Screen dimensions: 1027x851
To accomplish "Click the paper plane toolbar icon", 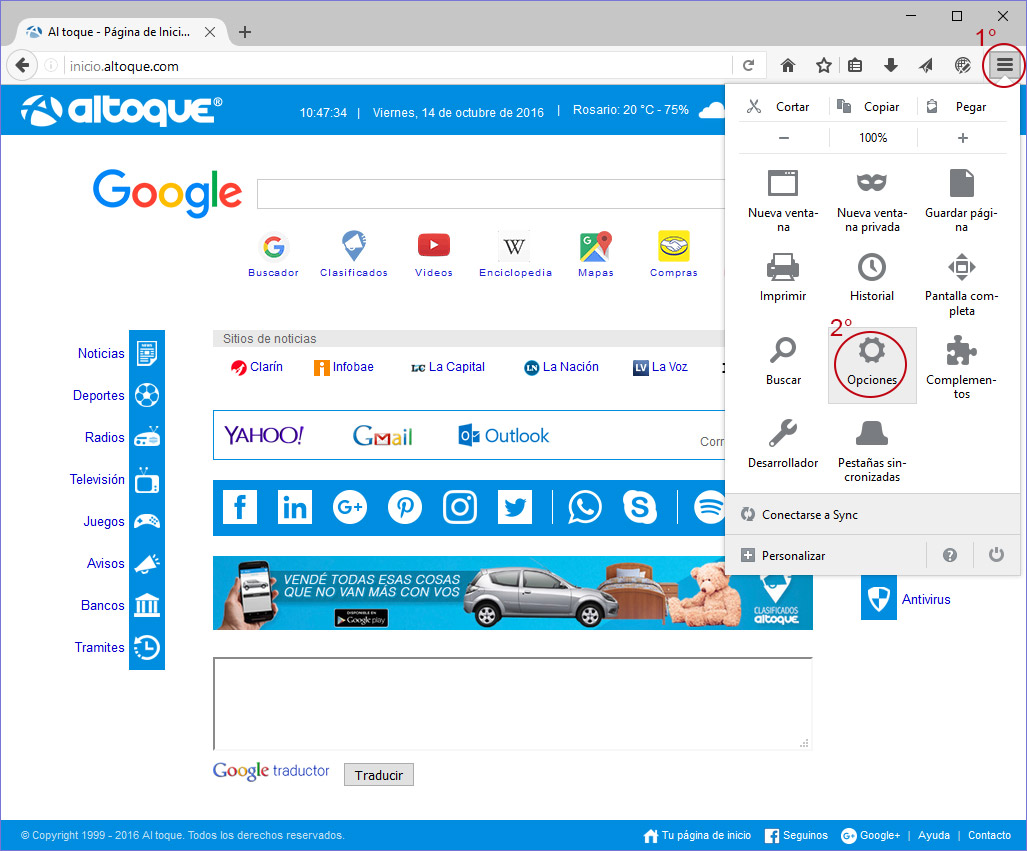I will (925, 65).
